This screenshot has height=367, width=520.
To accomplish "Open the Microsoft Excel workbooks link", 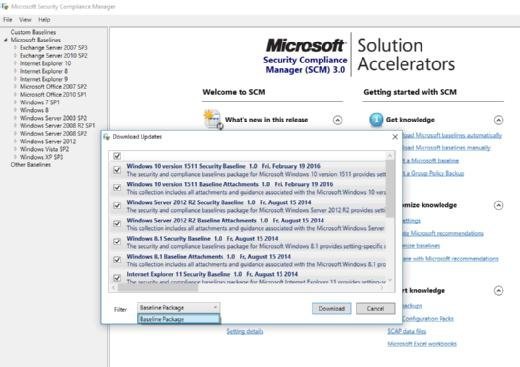I will (422, 344).
